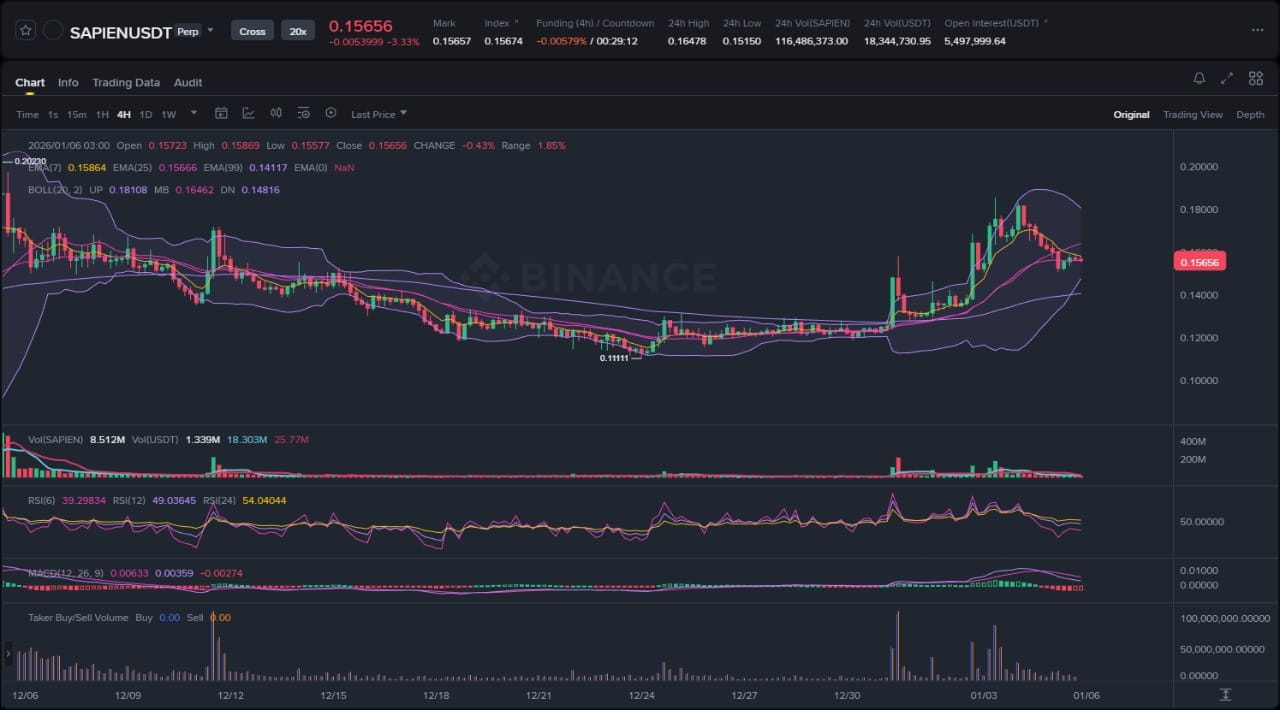Image resolution: width=1280 pixels, height=710 pixels.
Task: Open the SAPIENUSDT pair selector dropdown arrow
Action: [210, 30]
